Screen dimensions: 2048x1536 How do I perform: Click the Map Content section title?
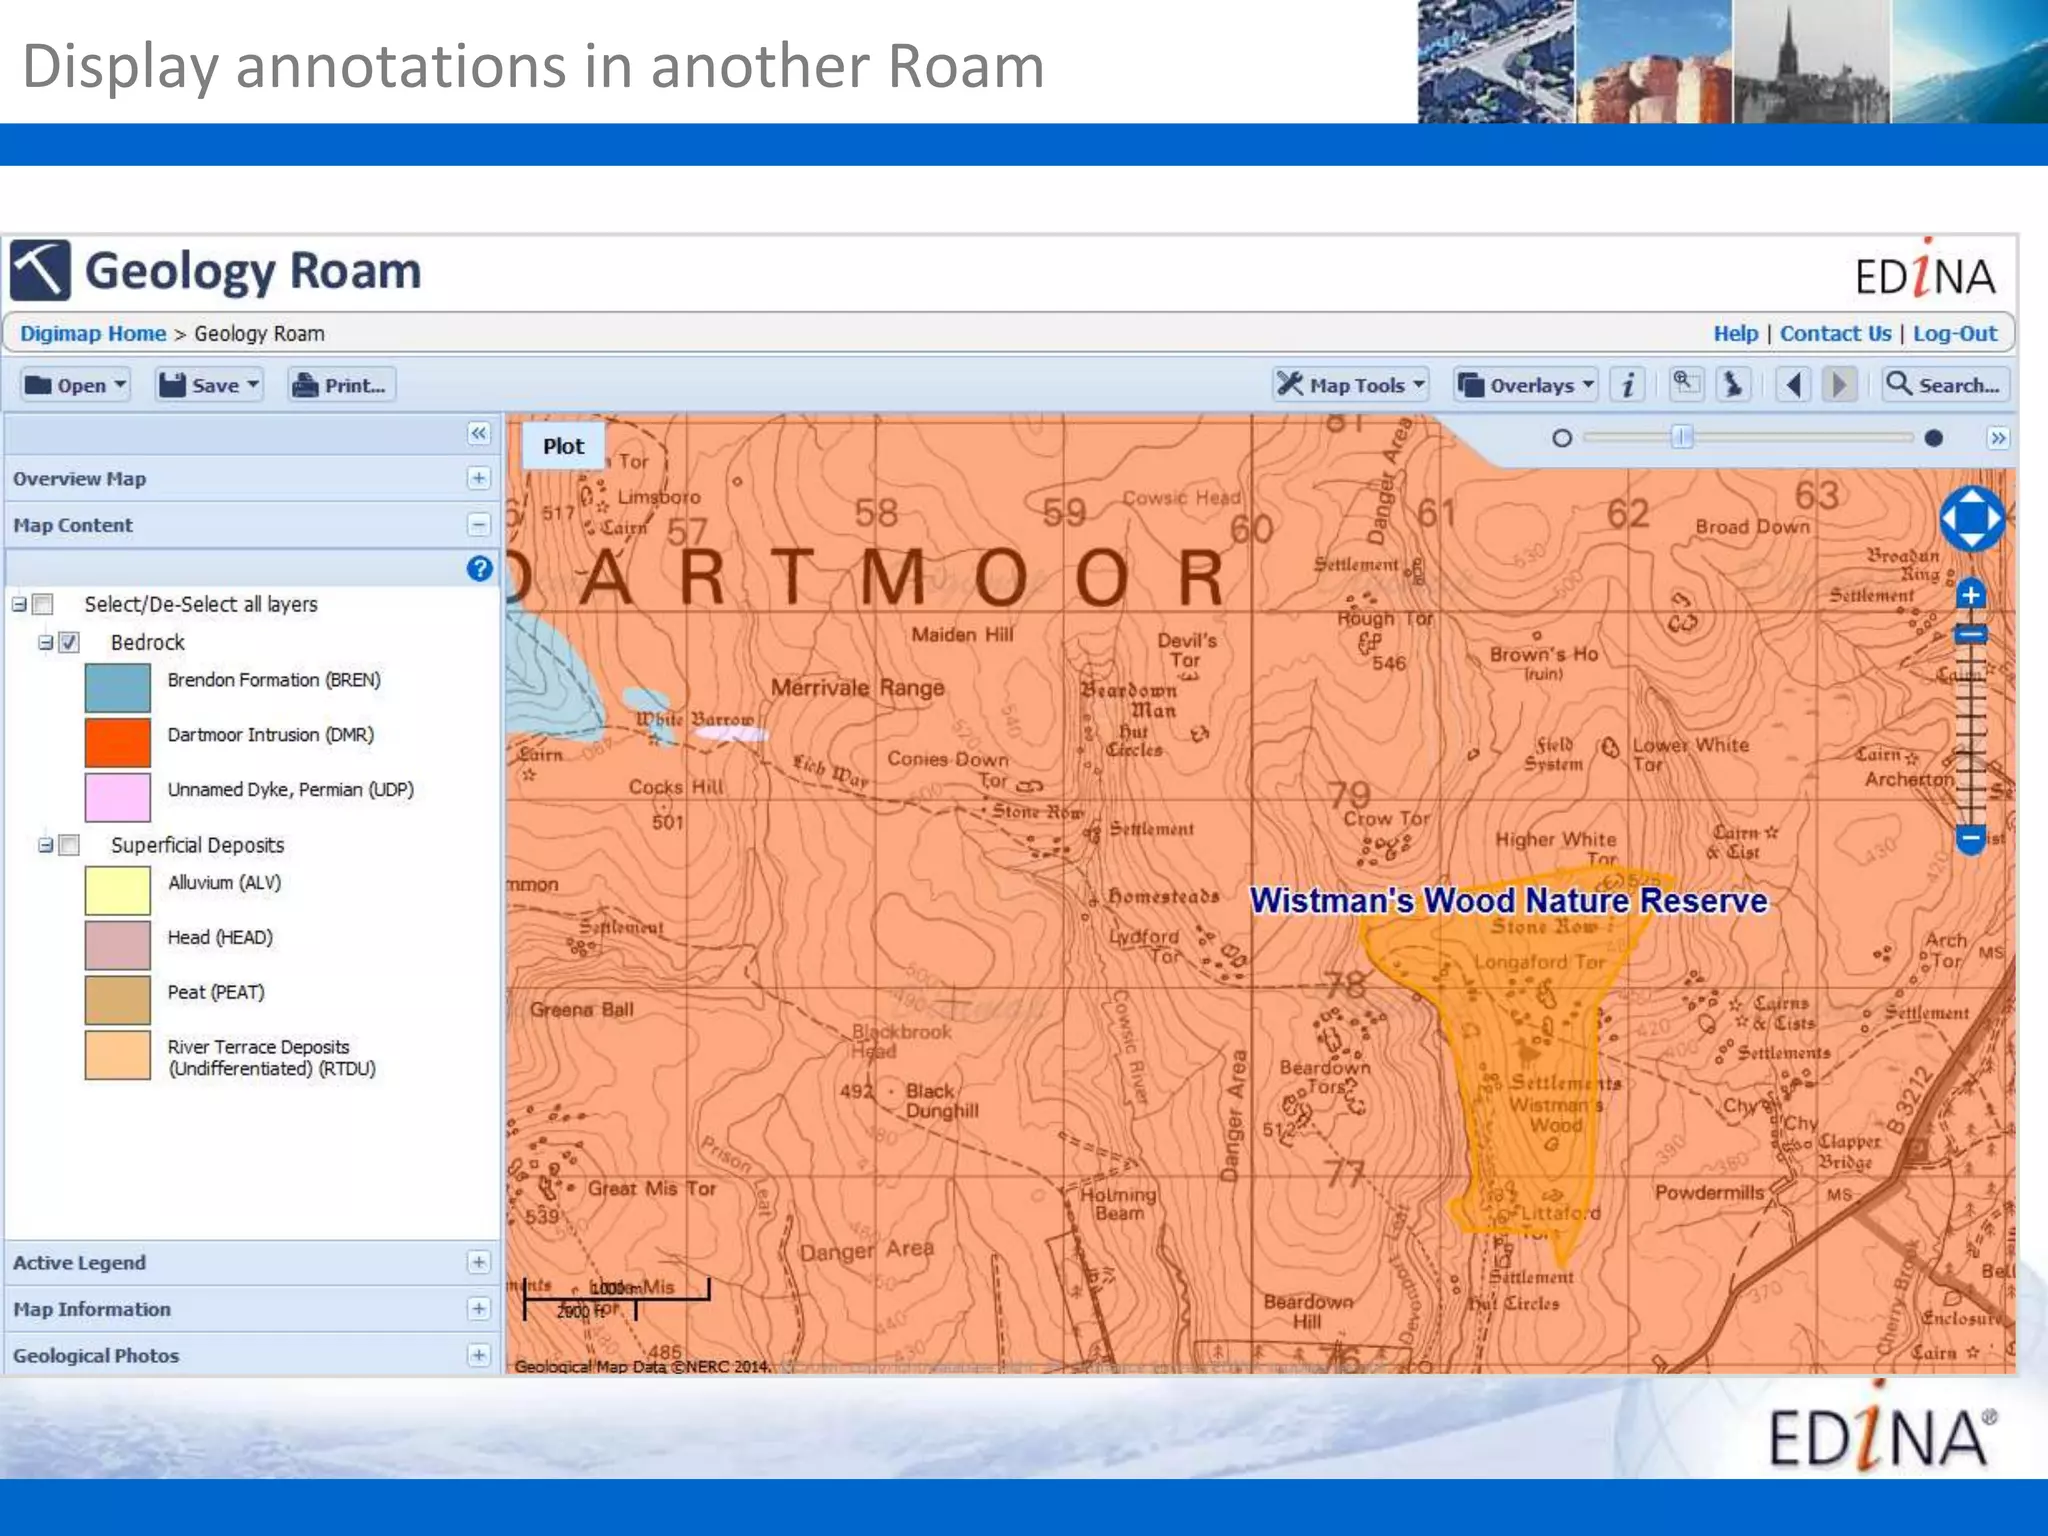click(73, 525)
